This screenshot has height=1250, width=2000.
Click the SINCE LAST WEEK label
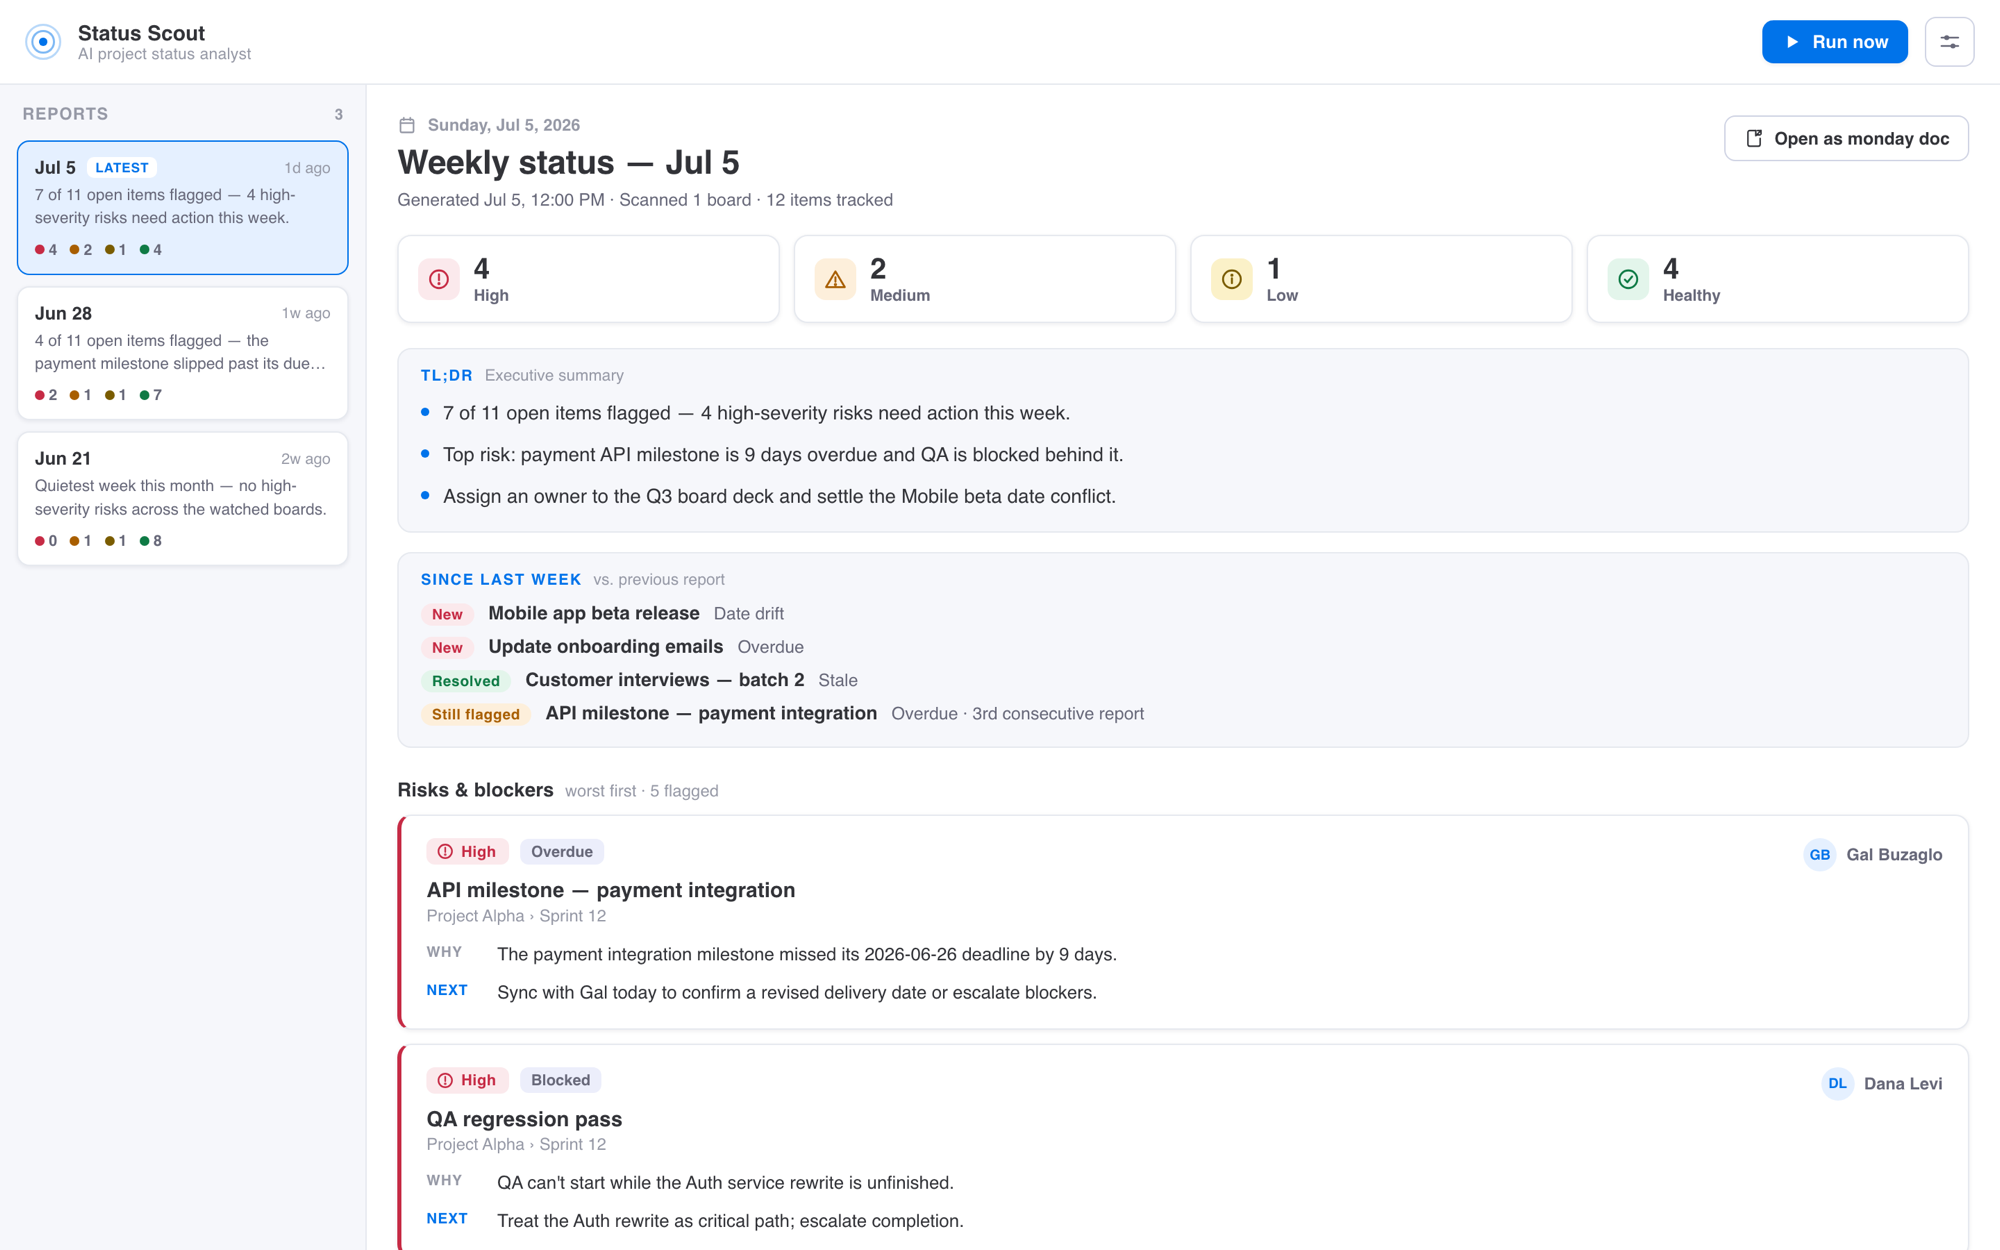point(501,579)
